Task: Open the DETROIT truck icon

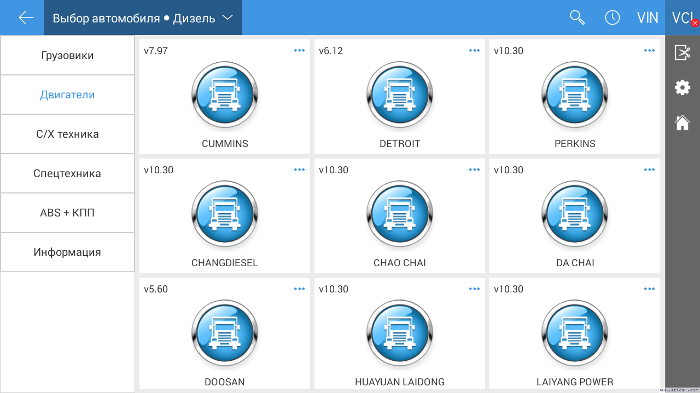Action: pyautogui.click(x=400, y=95)
